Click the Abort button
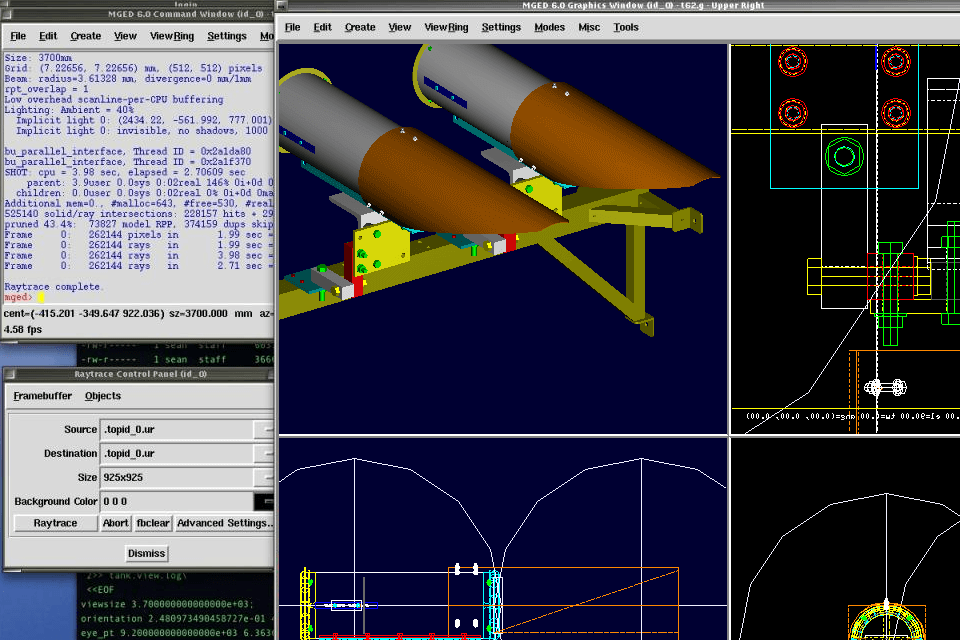This screenshot has height=640, width=960. pyautogui.click(x=116, y=523)
